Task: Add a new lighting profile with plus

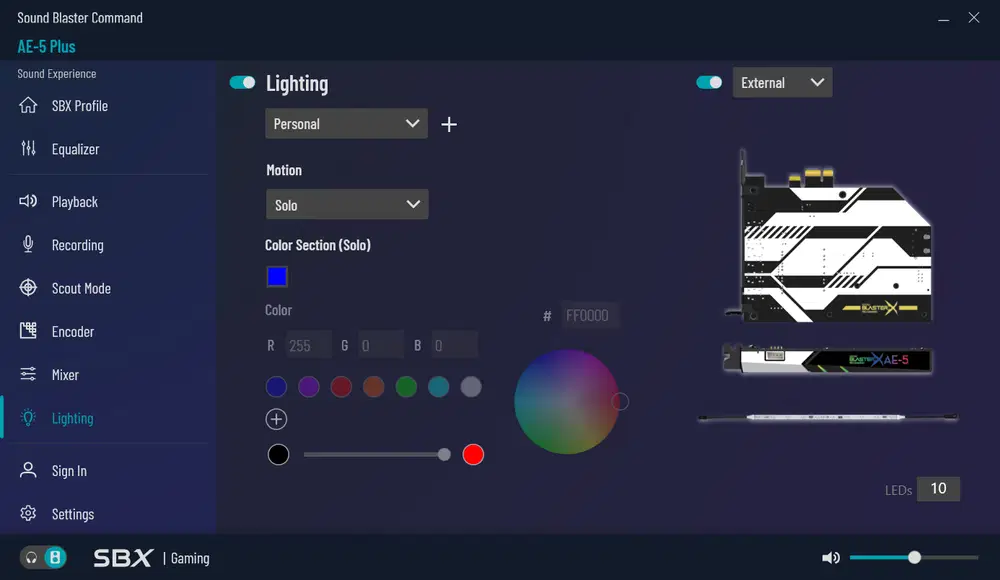Action: 449,124
